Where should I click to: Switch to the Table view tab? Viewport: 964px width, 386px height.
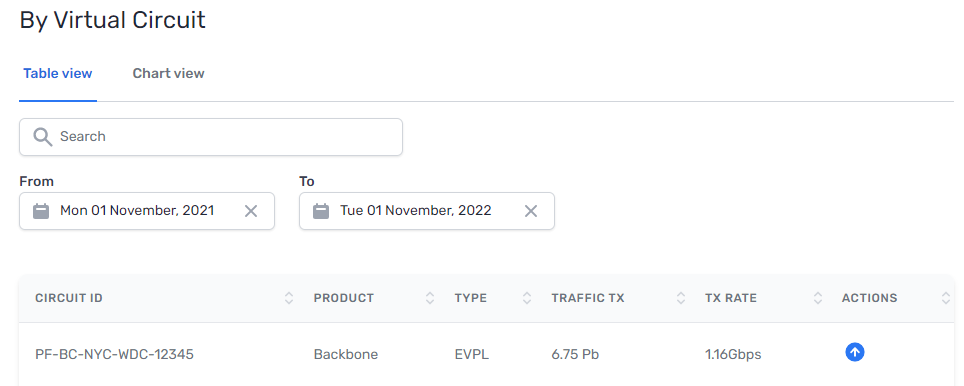click(x=58, y=74)
